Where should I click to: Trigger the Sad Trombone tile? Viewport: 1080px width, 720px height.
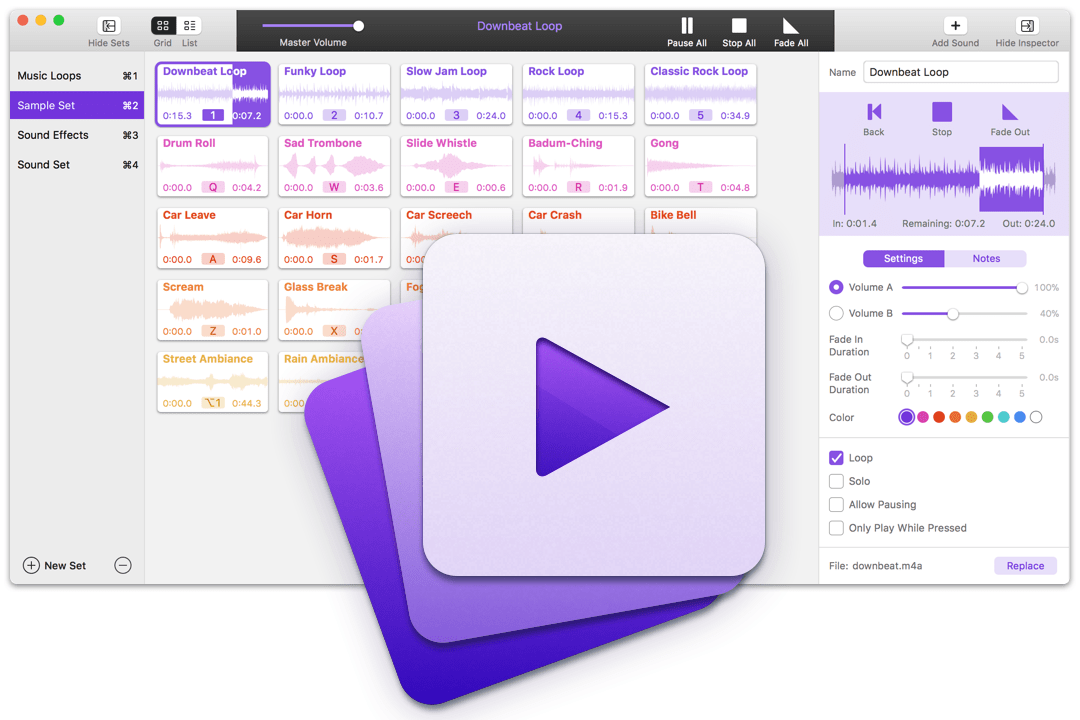334,166
